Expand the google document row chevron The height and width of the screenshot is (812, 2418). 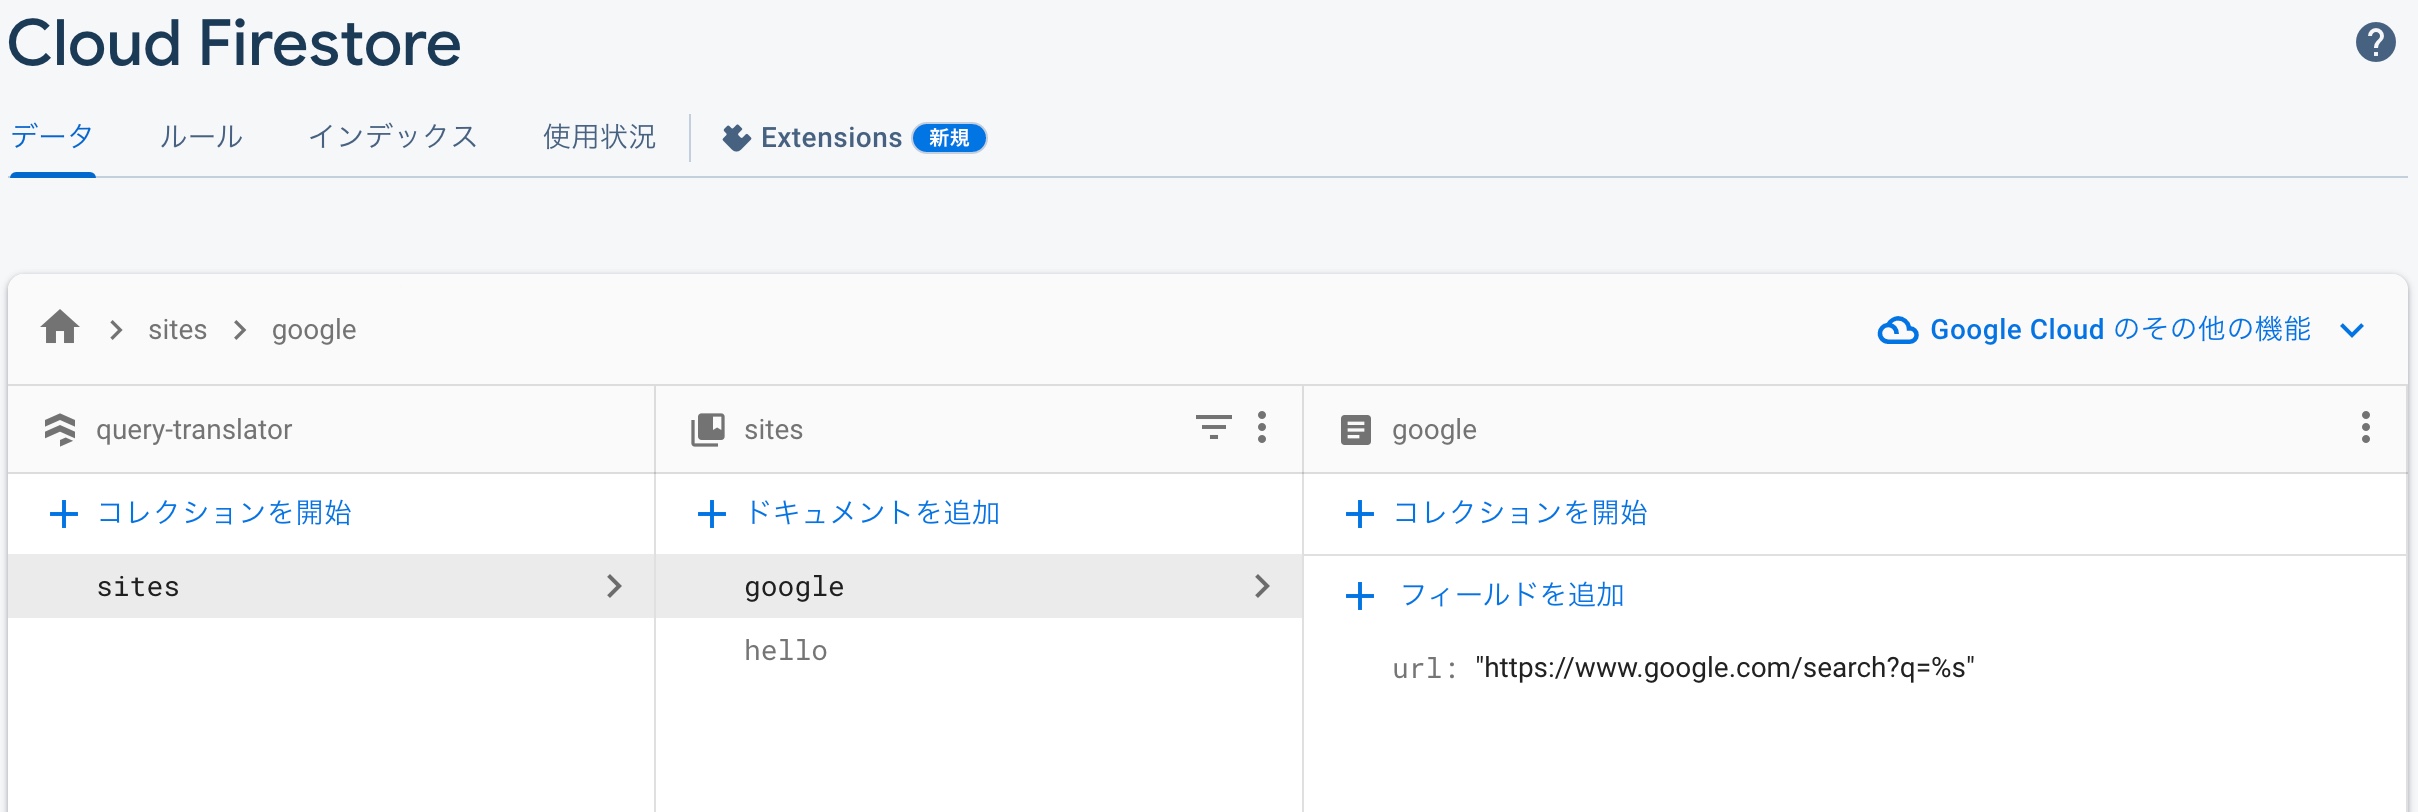click(1262, 586)
